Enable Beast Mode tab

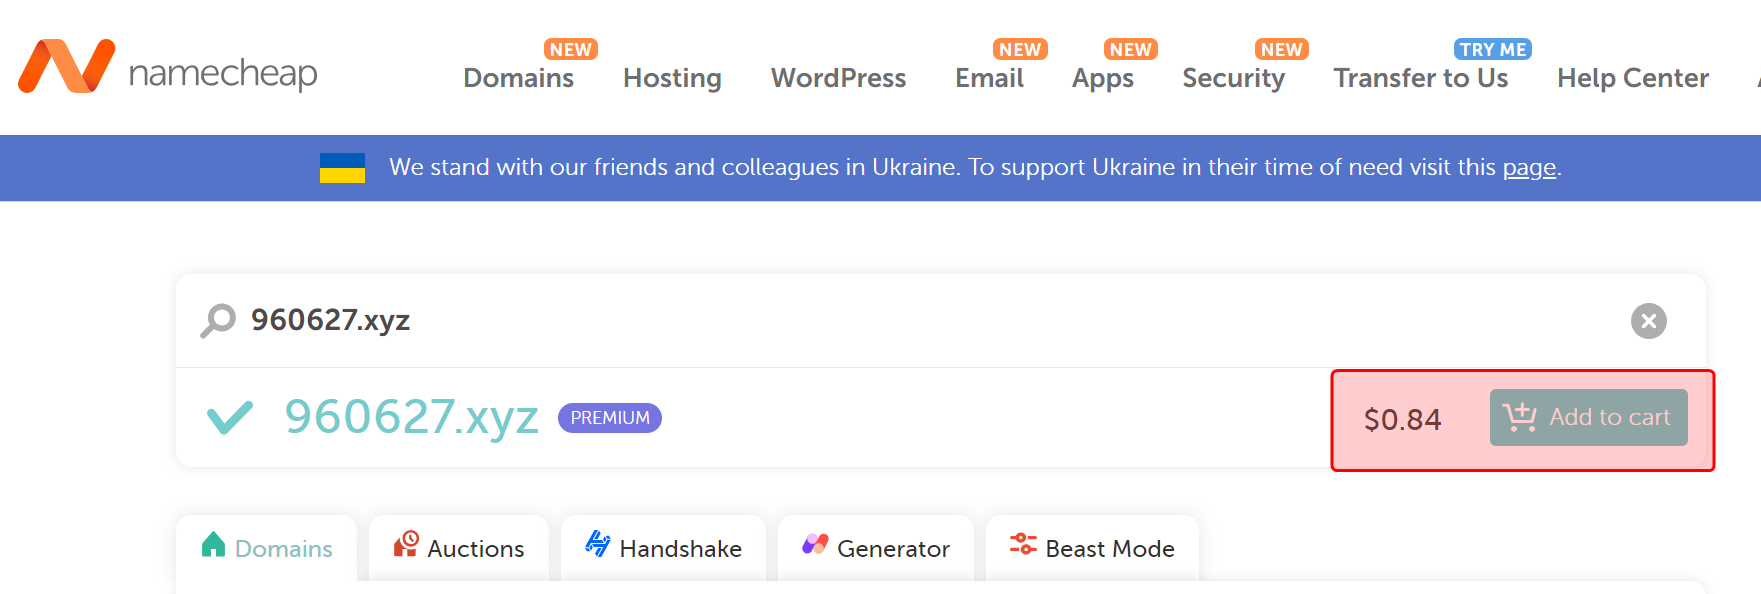click(x=1092, y=548)
